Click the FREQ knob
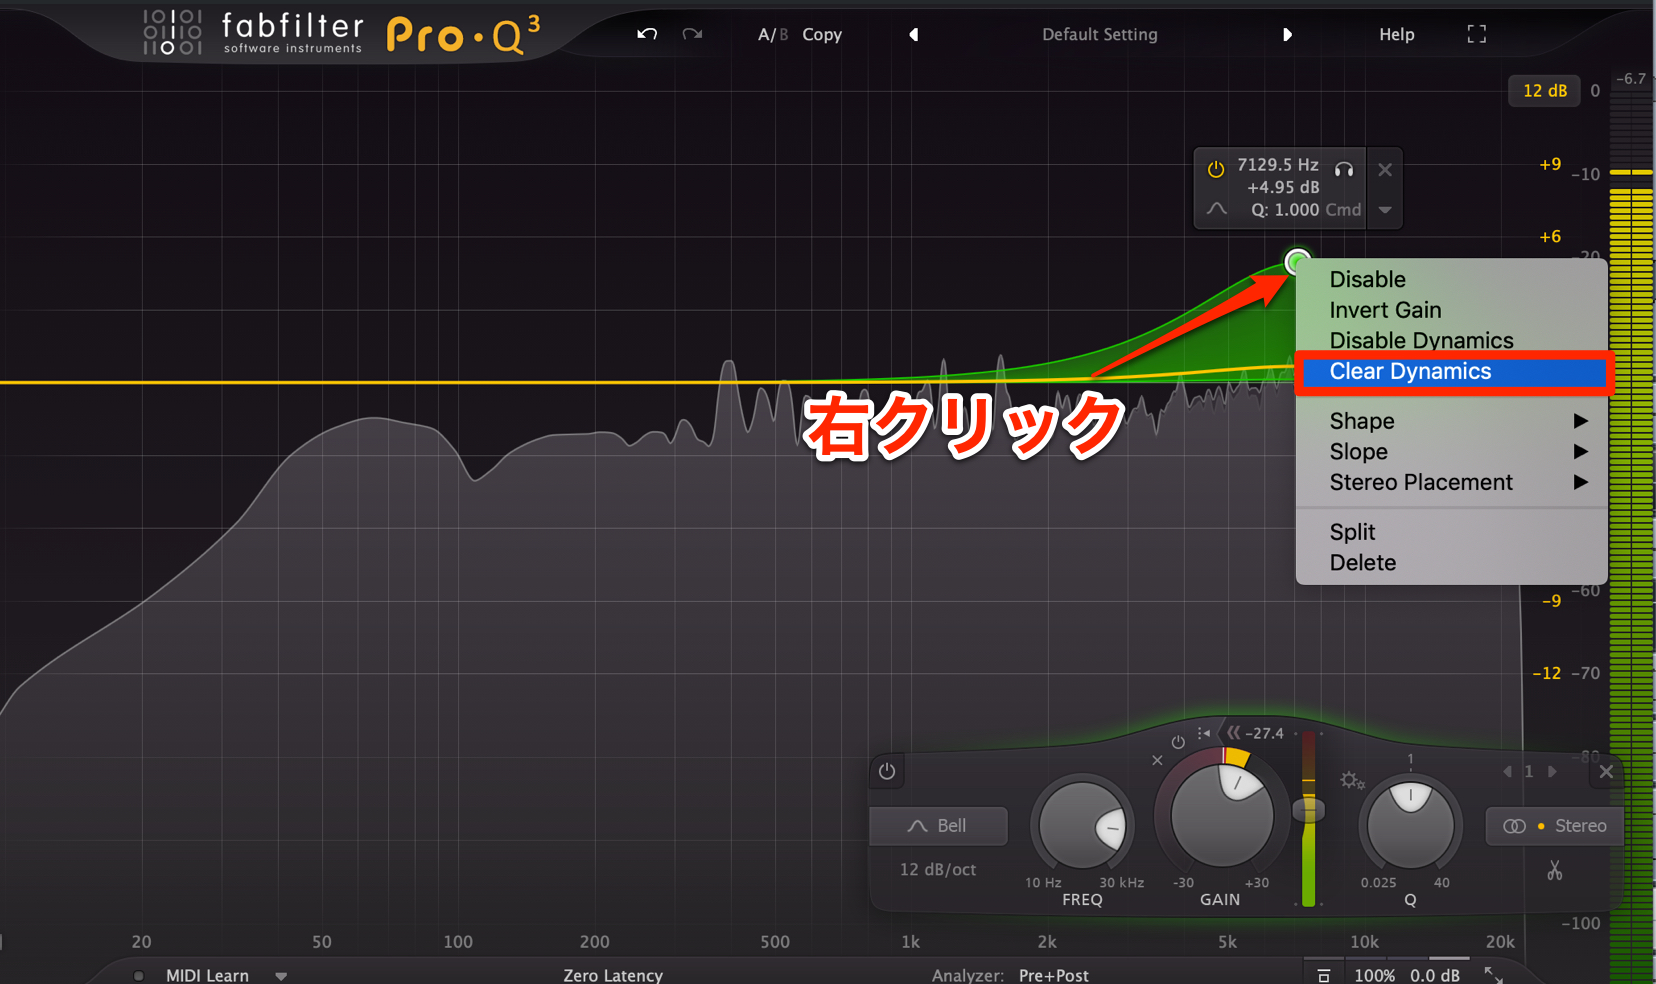 click(x=1082, y=826)
